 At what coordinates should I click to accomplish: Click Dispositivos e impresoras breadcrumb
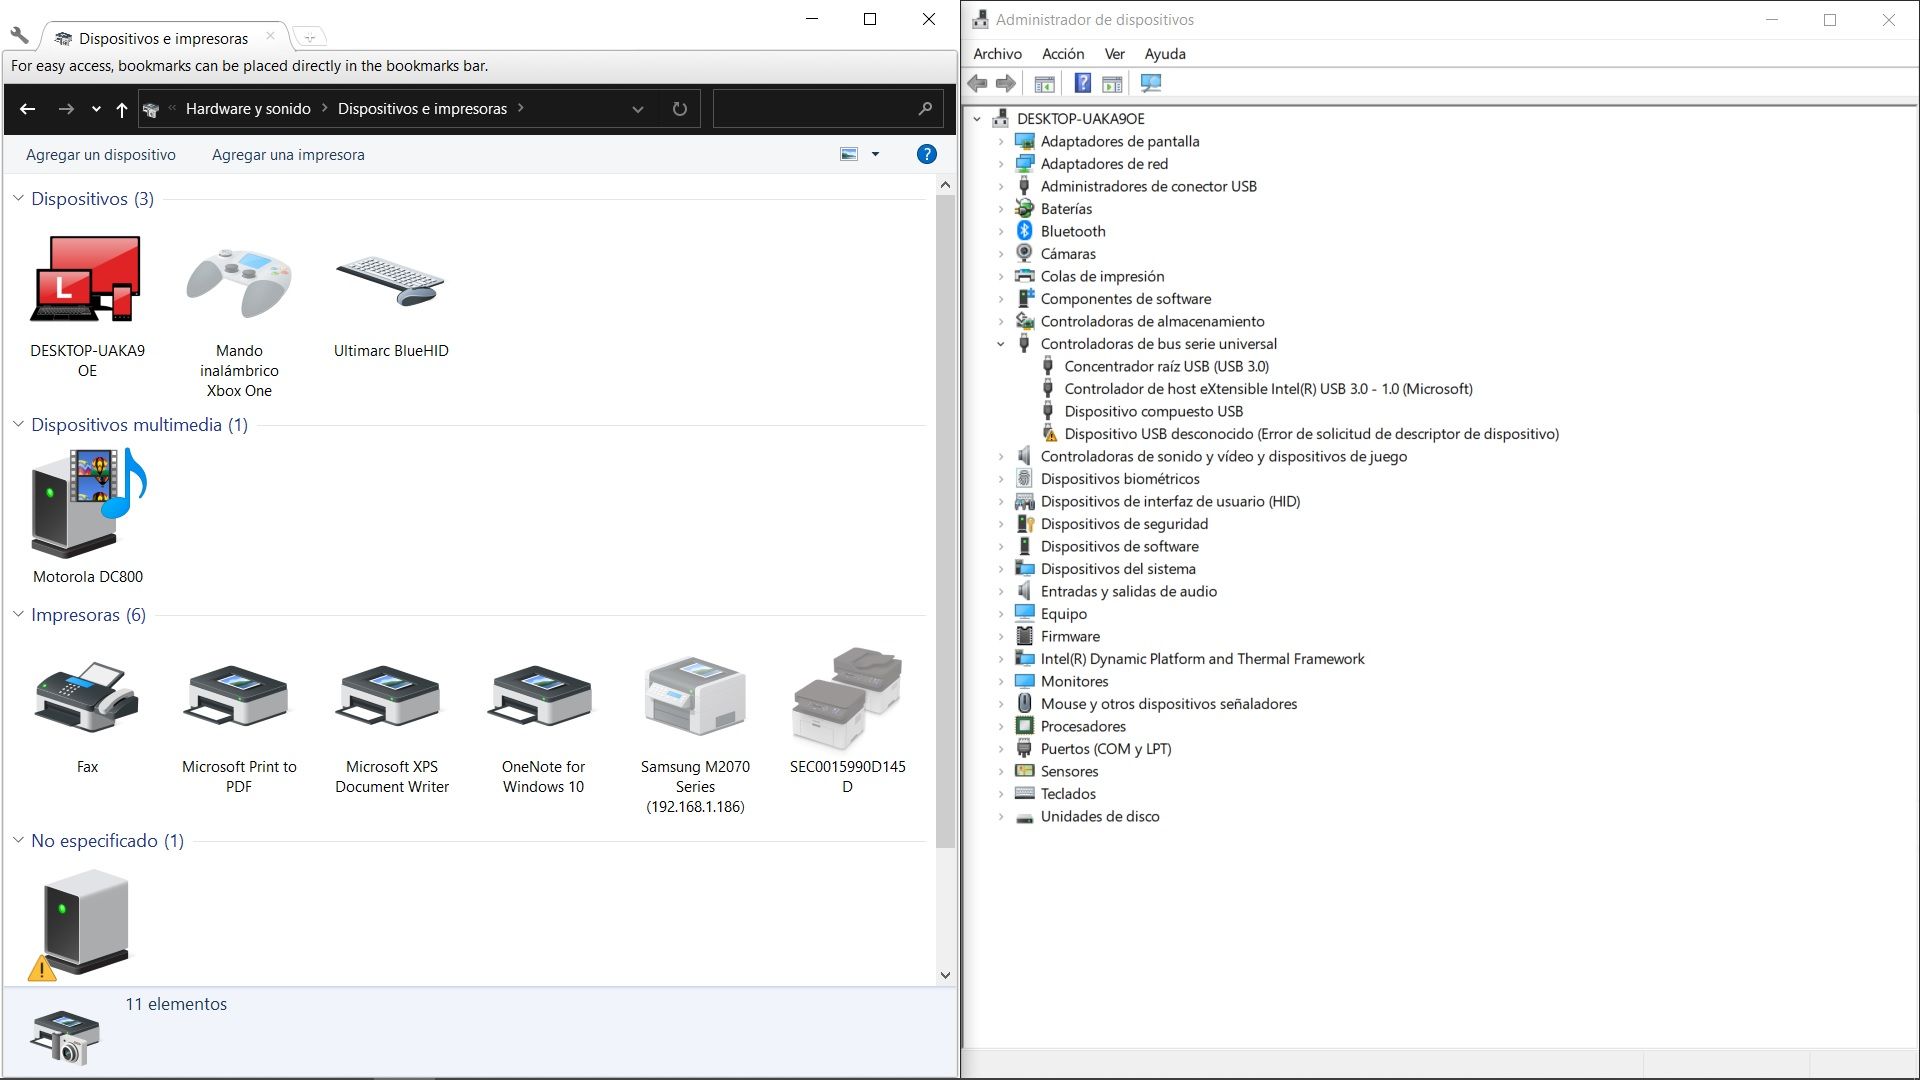pos(422,109)
